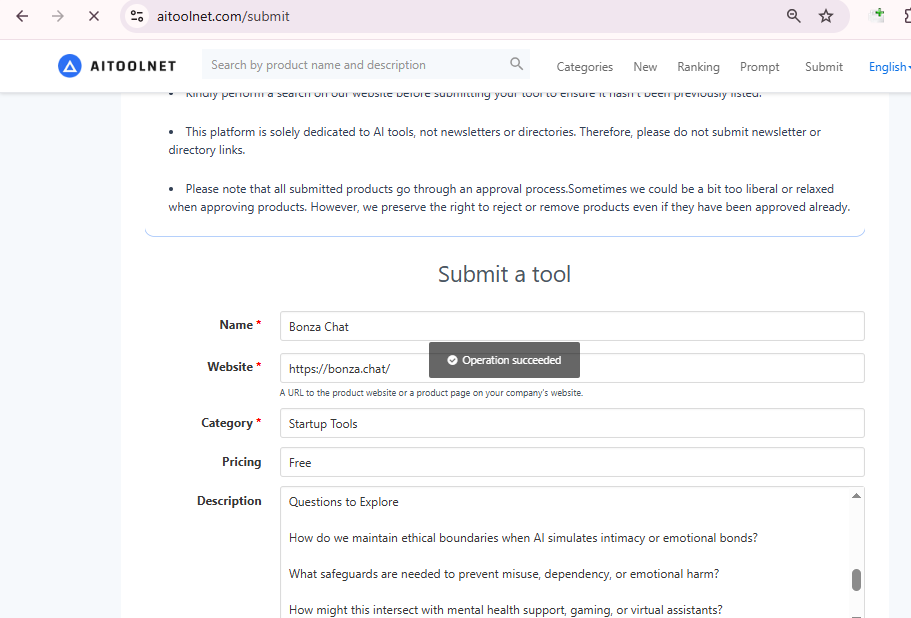This screenshot has width=911, height=618.
Task: Open the Category field showing Startup Tools
Action: click(x=571, y=423)
